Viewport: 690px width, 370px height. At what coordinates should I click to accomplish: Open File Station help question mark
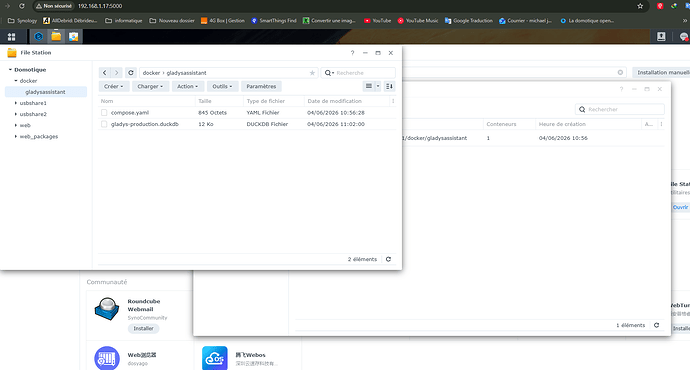(352, 53)
